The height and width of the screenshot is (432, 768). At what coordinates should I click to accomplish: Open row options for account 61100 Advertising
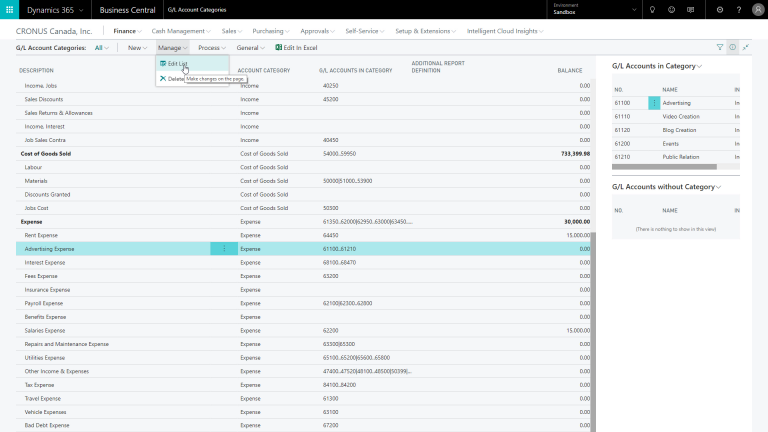click(x=654, y=103)
